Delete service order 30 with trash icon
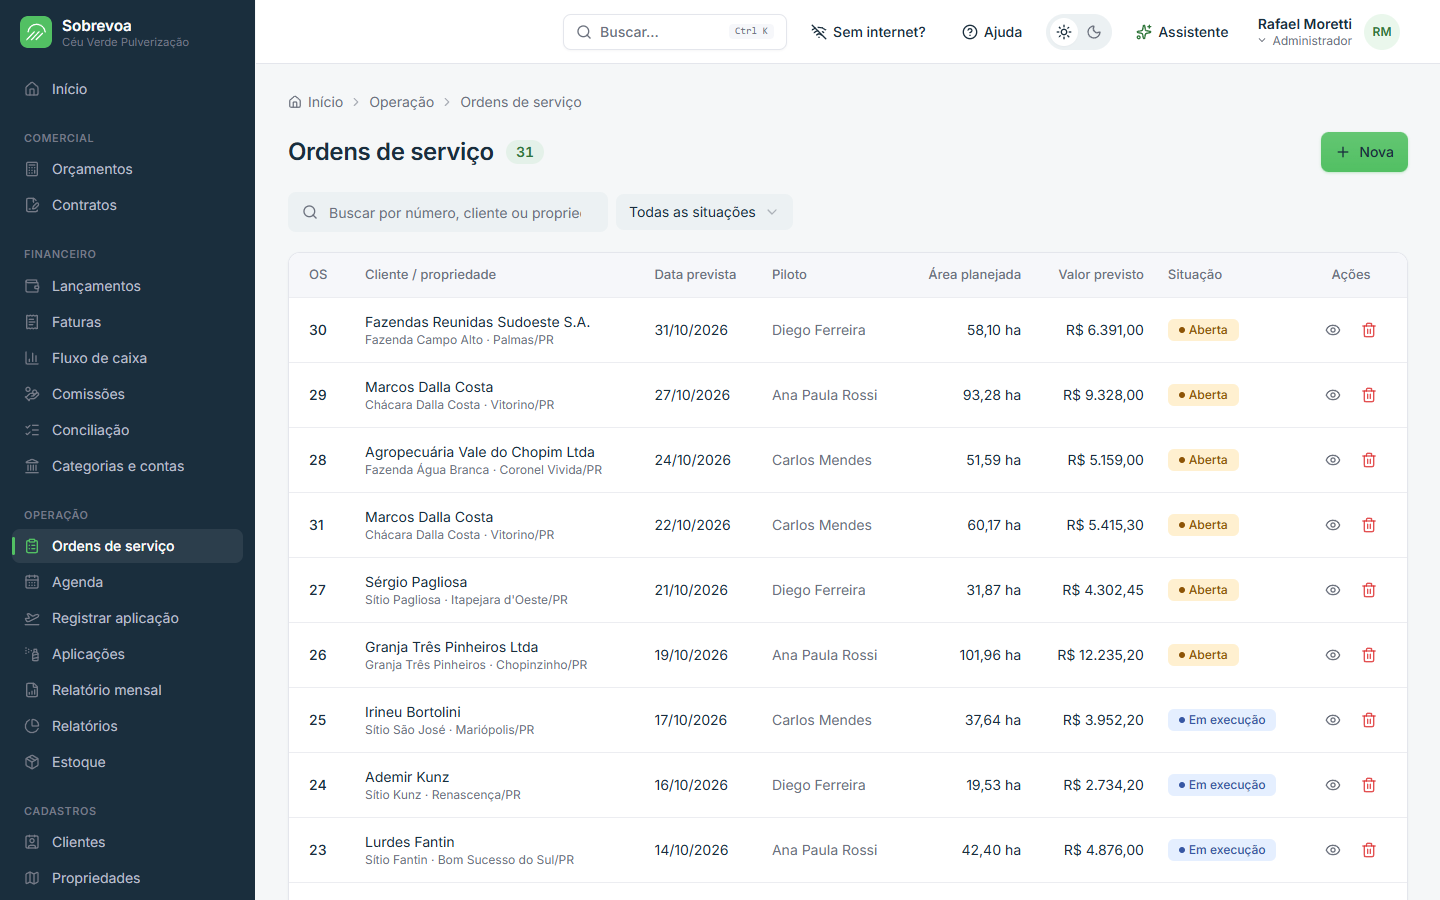1440x900 pixels. (x=1369, y=330)
